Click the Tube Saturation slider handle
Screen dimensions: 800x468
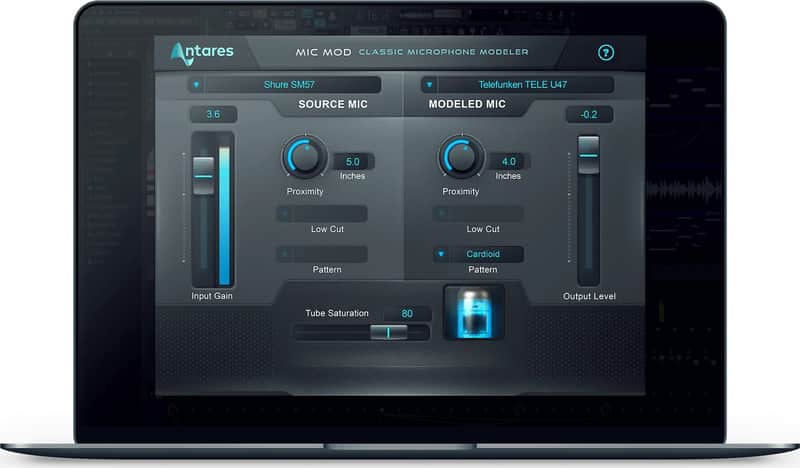(x=388, y=333)
